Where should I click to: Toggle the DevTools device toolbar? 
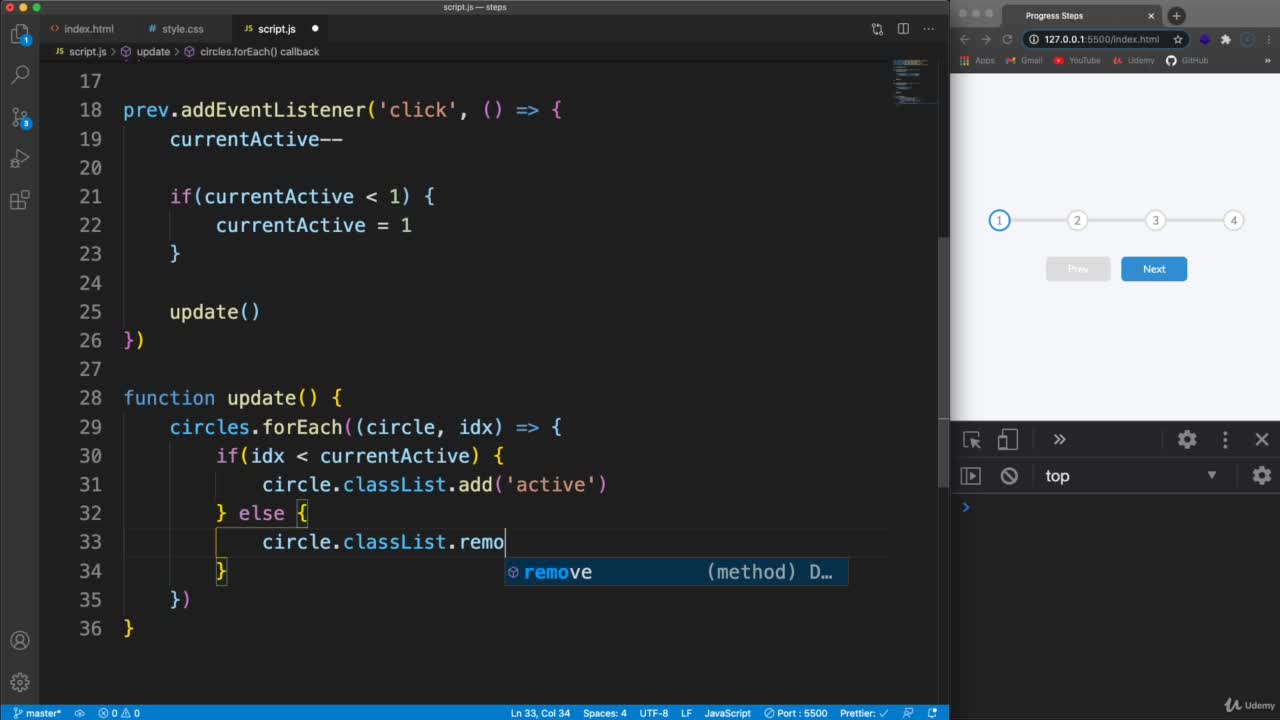coord(1008,439)
